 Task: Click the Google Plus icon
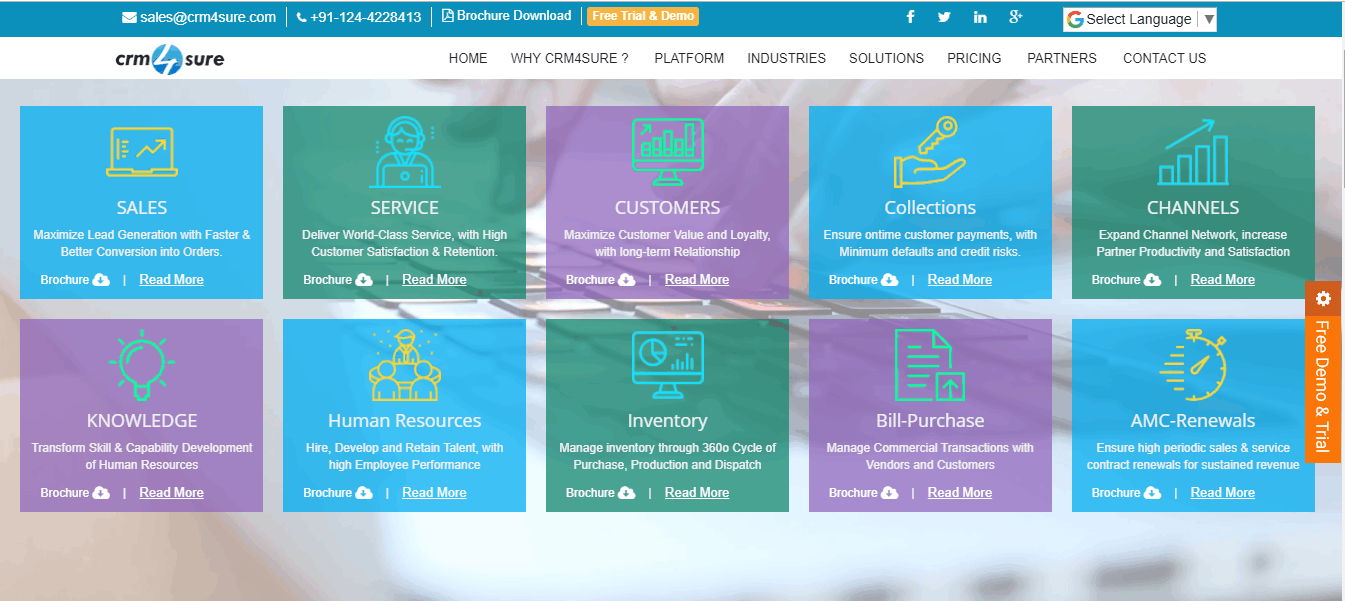click(x=1016, y=17)
